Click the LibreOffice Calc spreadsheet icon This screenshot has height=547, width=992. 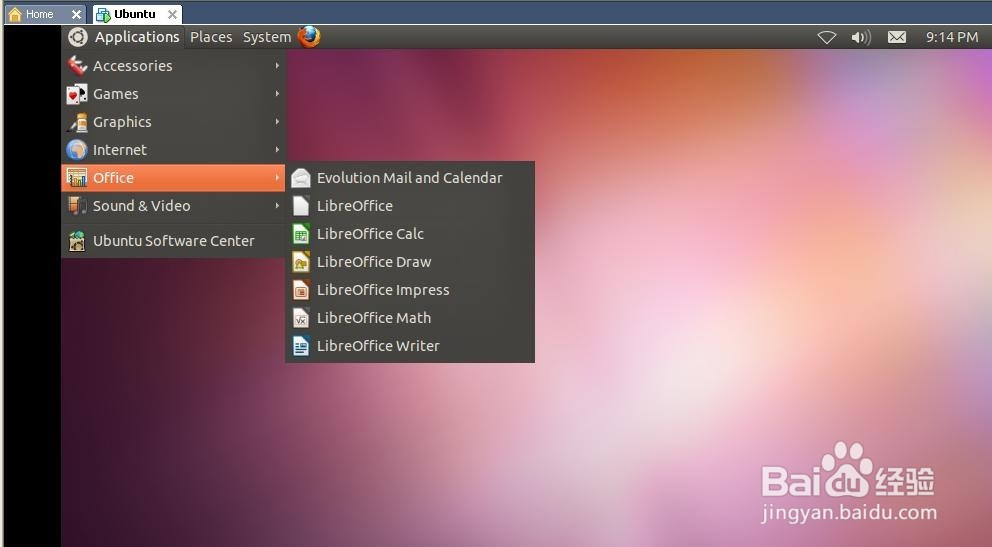(301, 234)
